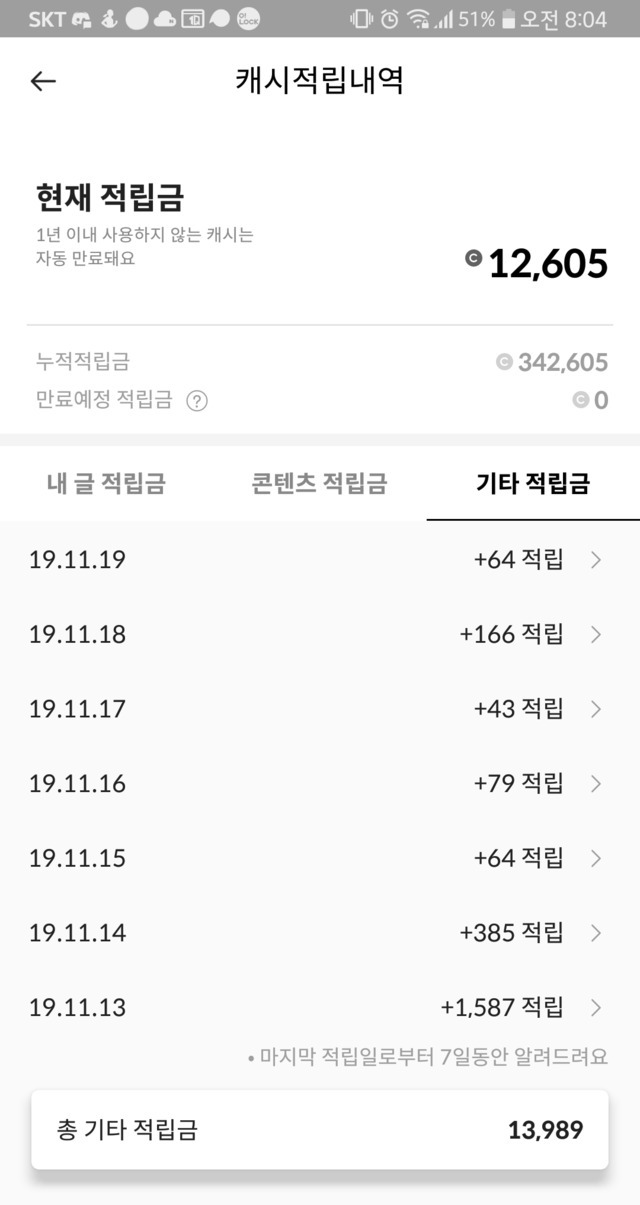Expand the 19.11.18 entry chevron

point(596,634)
